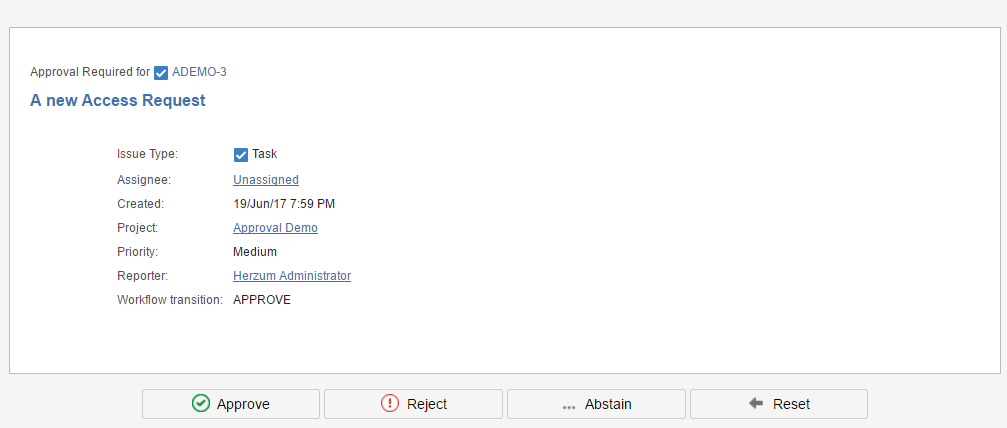
Task: Open the Unassigned assignee link
Action: click(x=266, y=180)
